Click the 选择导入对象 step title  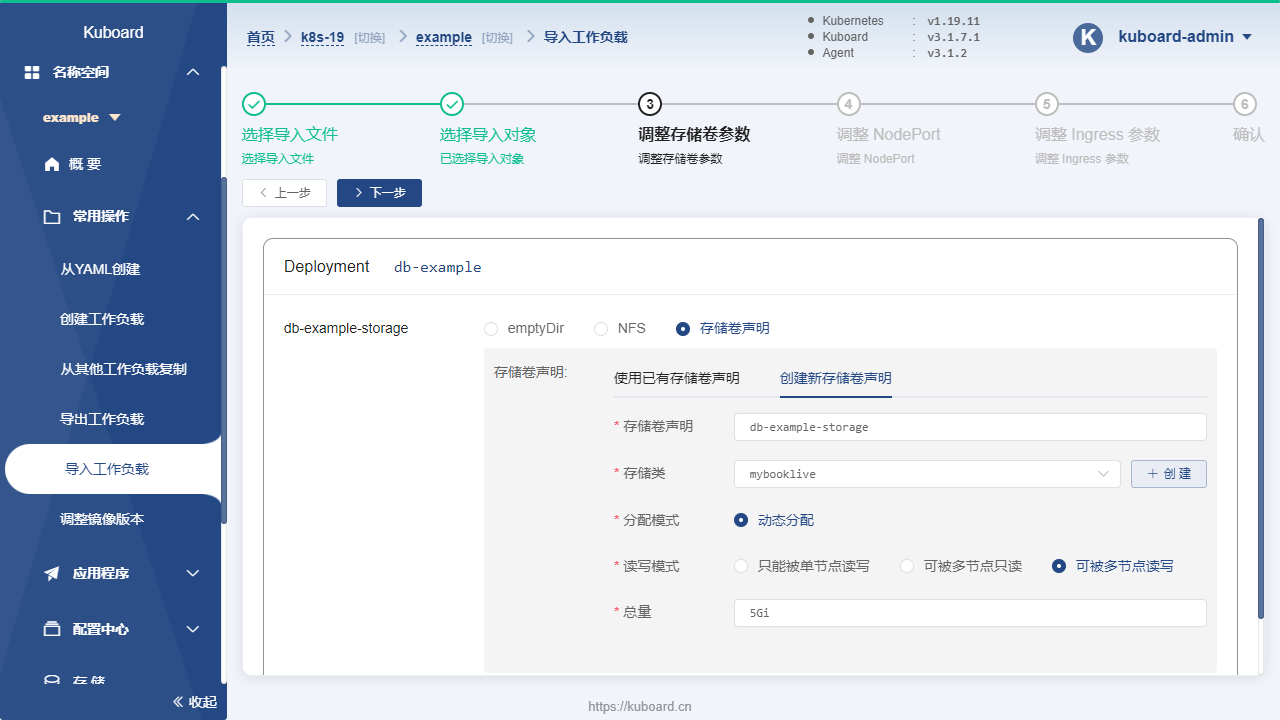click(488, 134)
